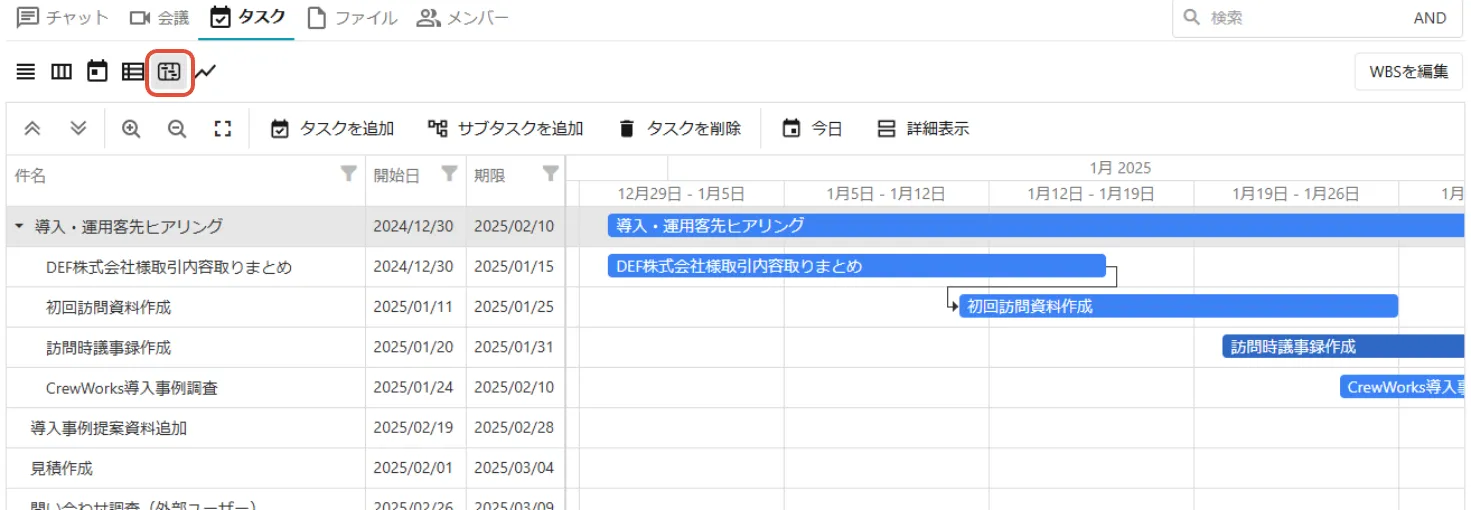Open the 会議 tab

coord(160,18)
